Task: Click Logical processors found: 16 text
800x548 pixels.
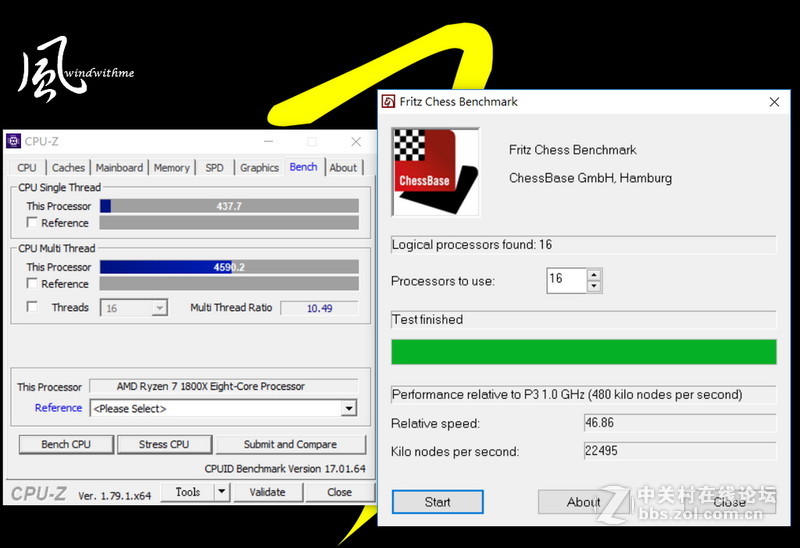Action: [472, 245]
